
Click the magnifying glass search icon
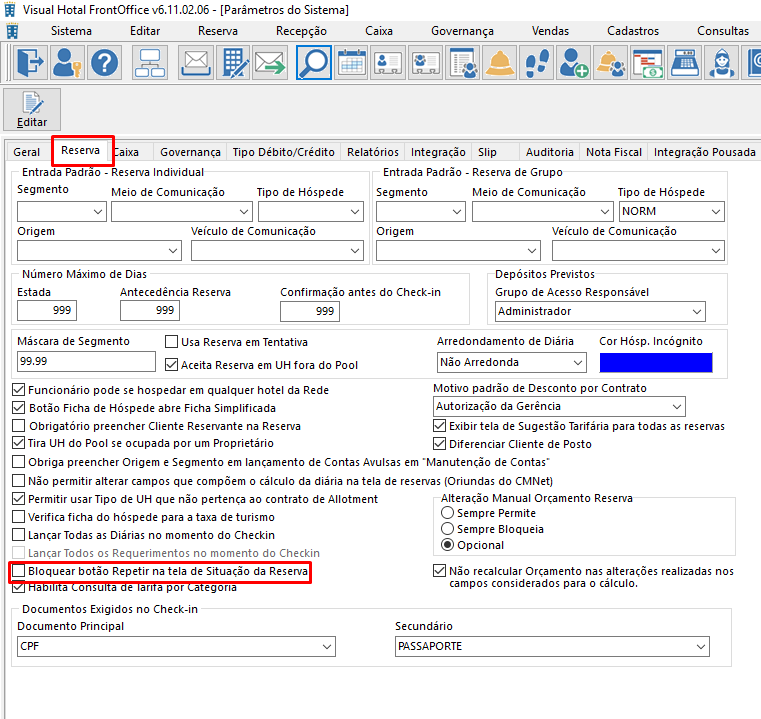coord(314,63)
